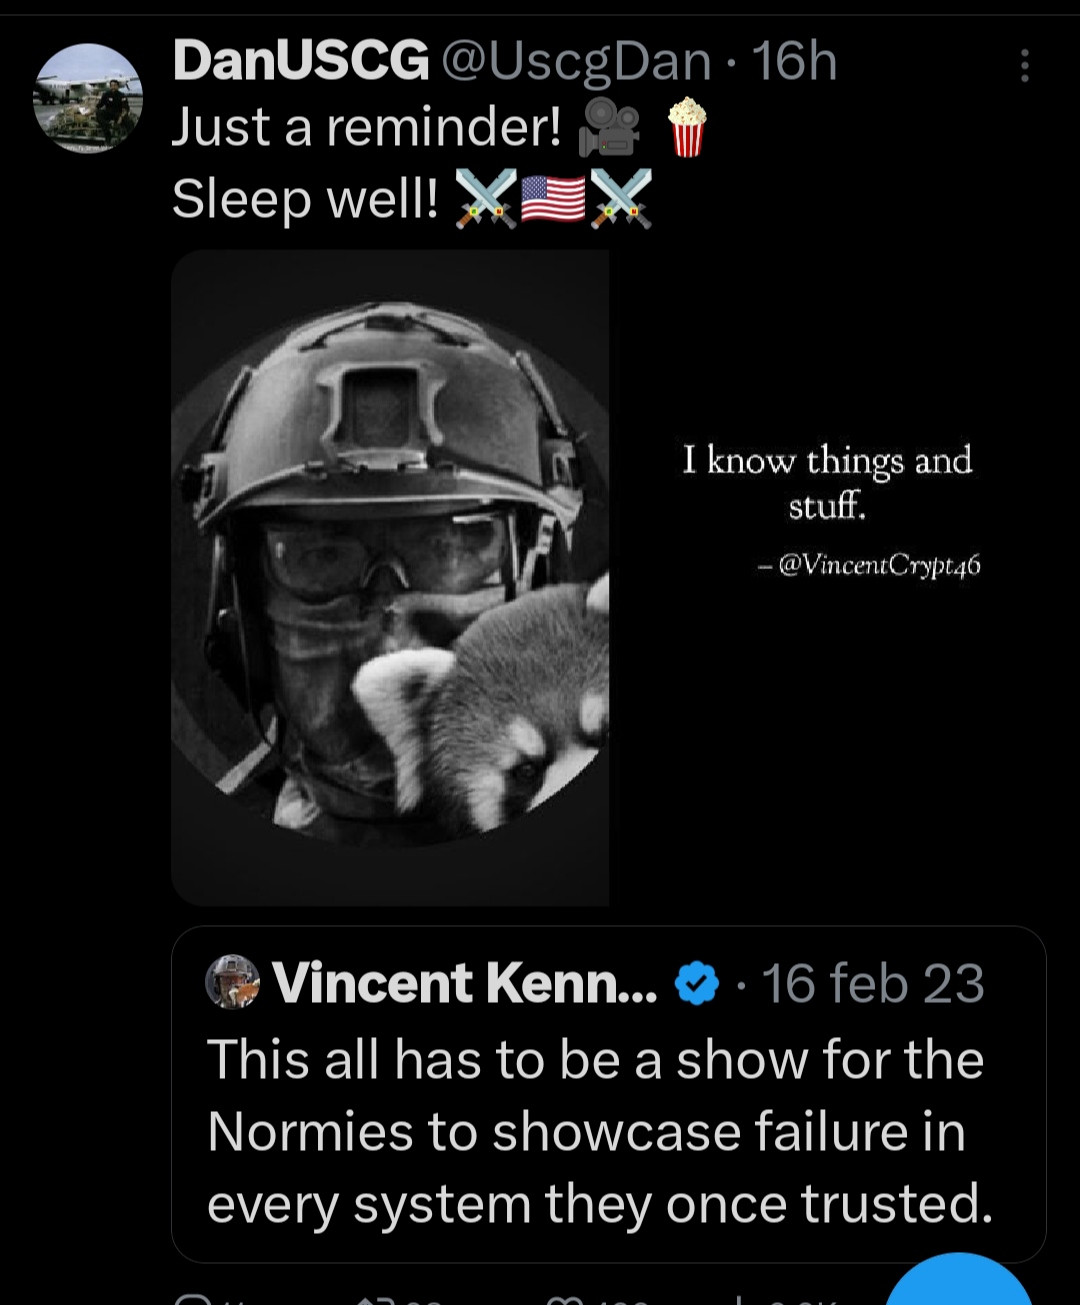Click the 16h tweet timestamp
The height and width of the screenshot is (1305, 1080).
795,62
